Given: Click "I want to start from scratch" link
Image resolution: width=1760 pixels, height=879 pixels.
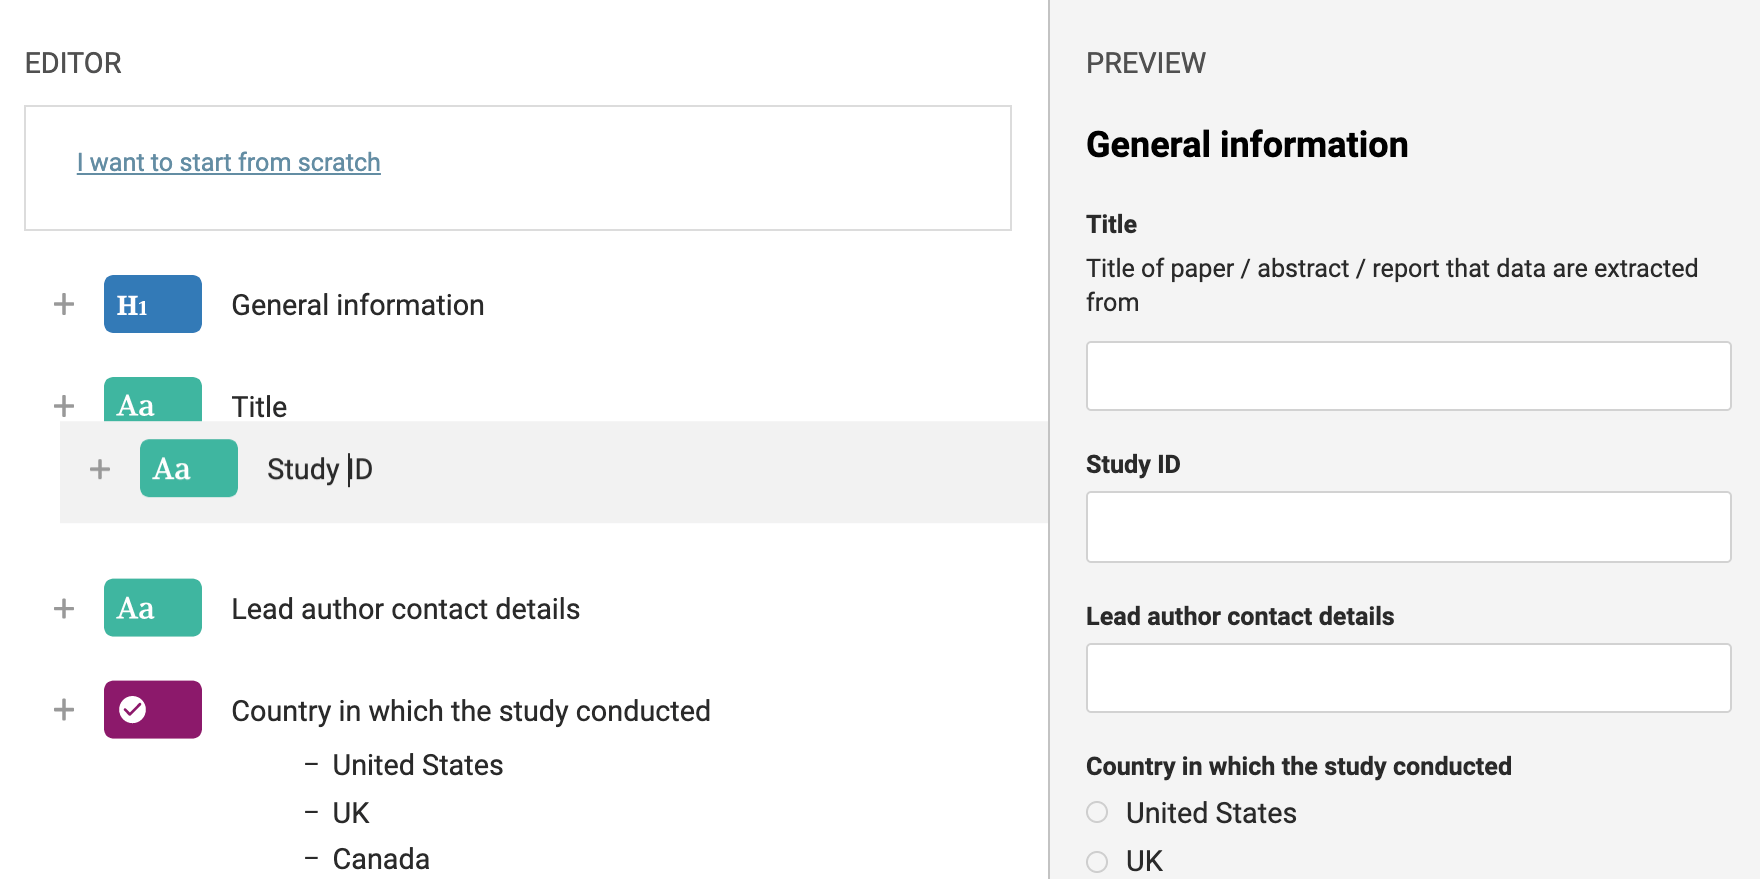Looking at the screenshot, I should [x=228, y=162].
